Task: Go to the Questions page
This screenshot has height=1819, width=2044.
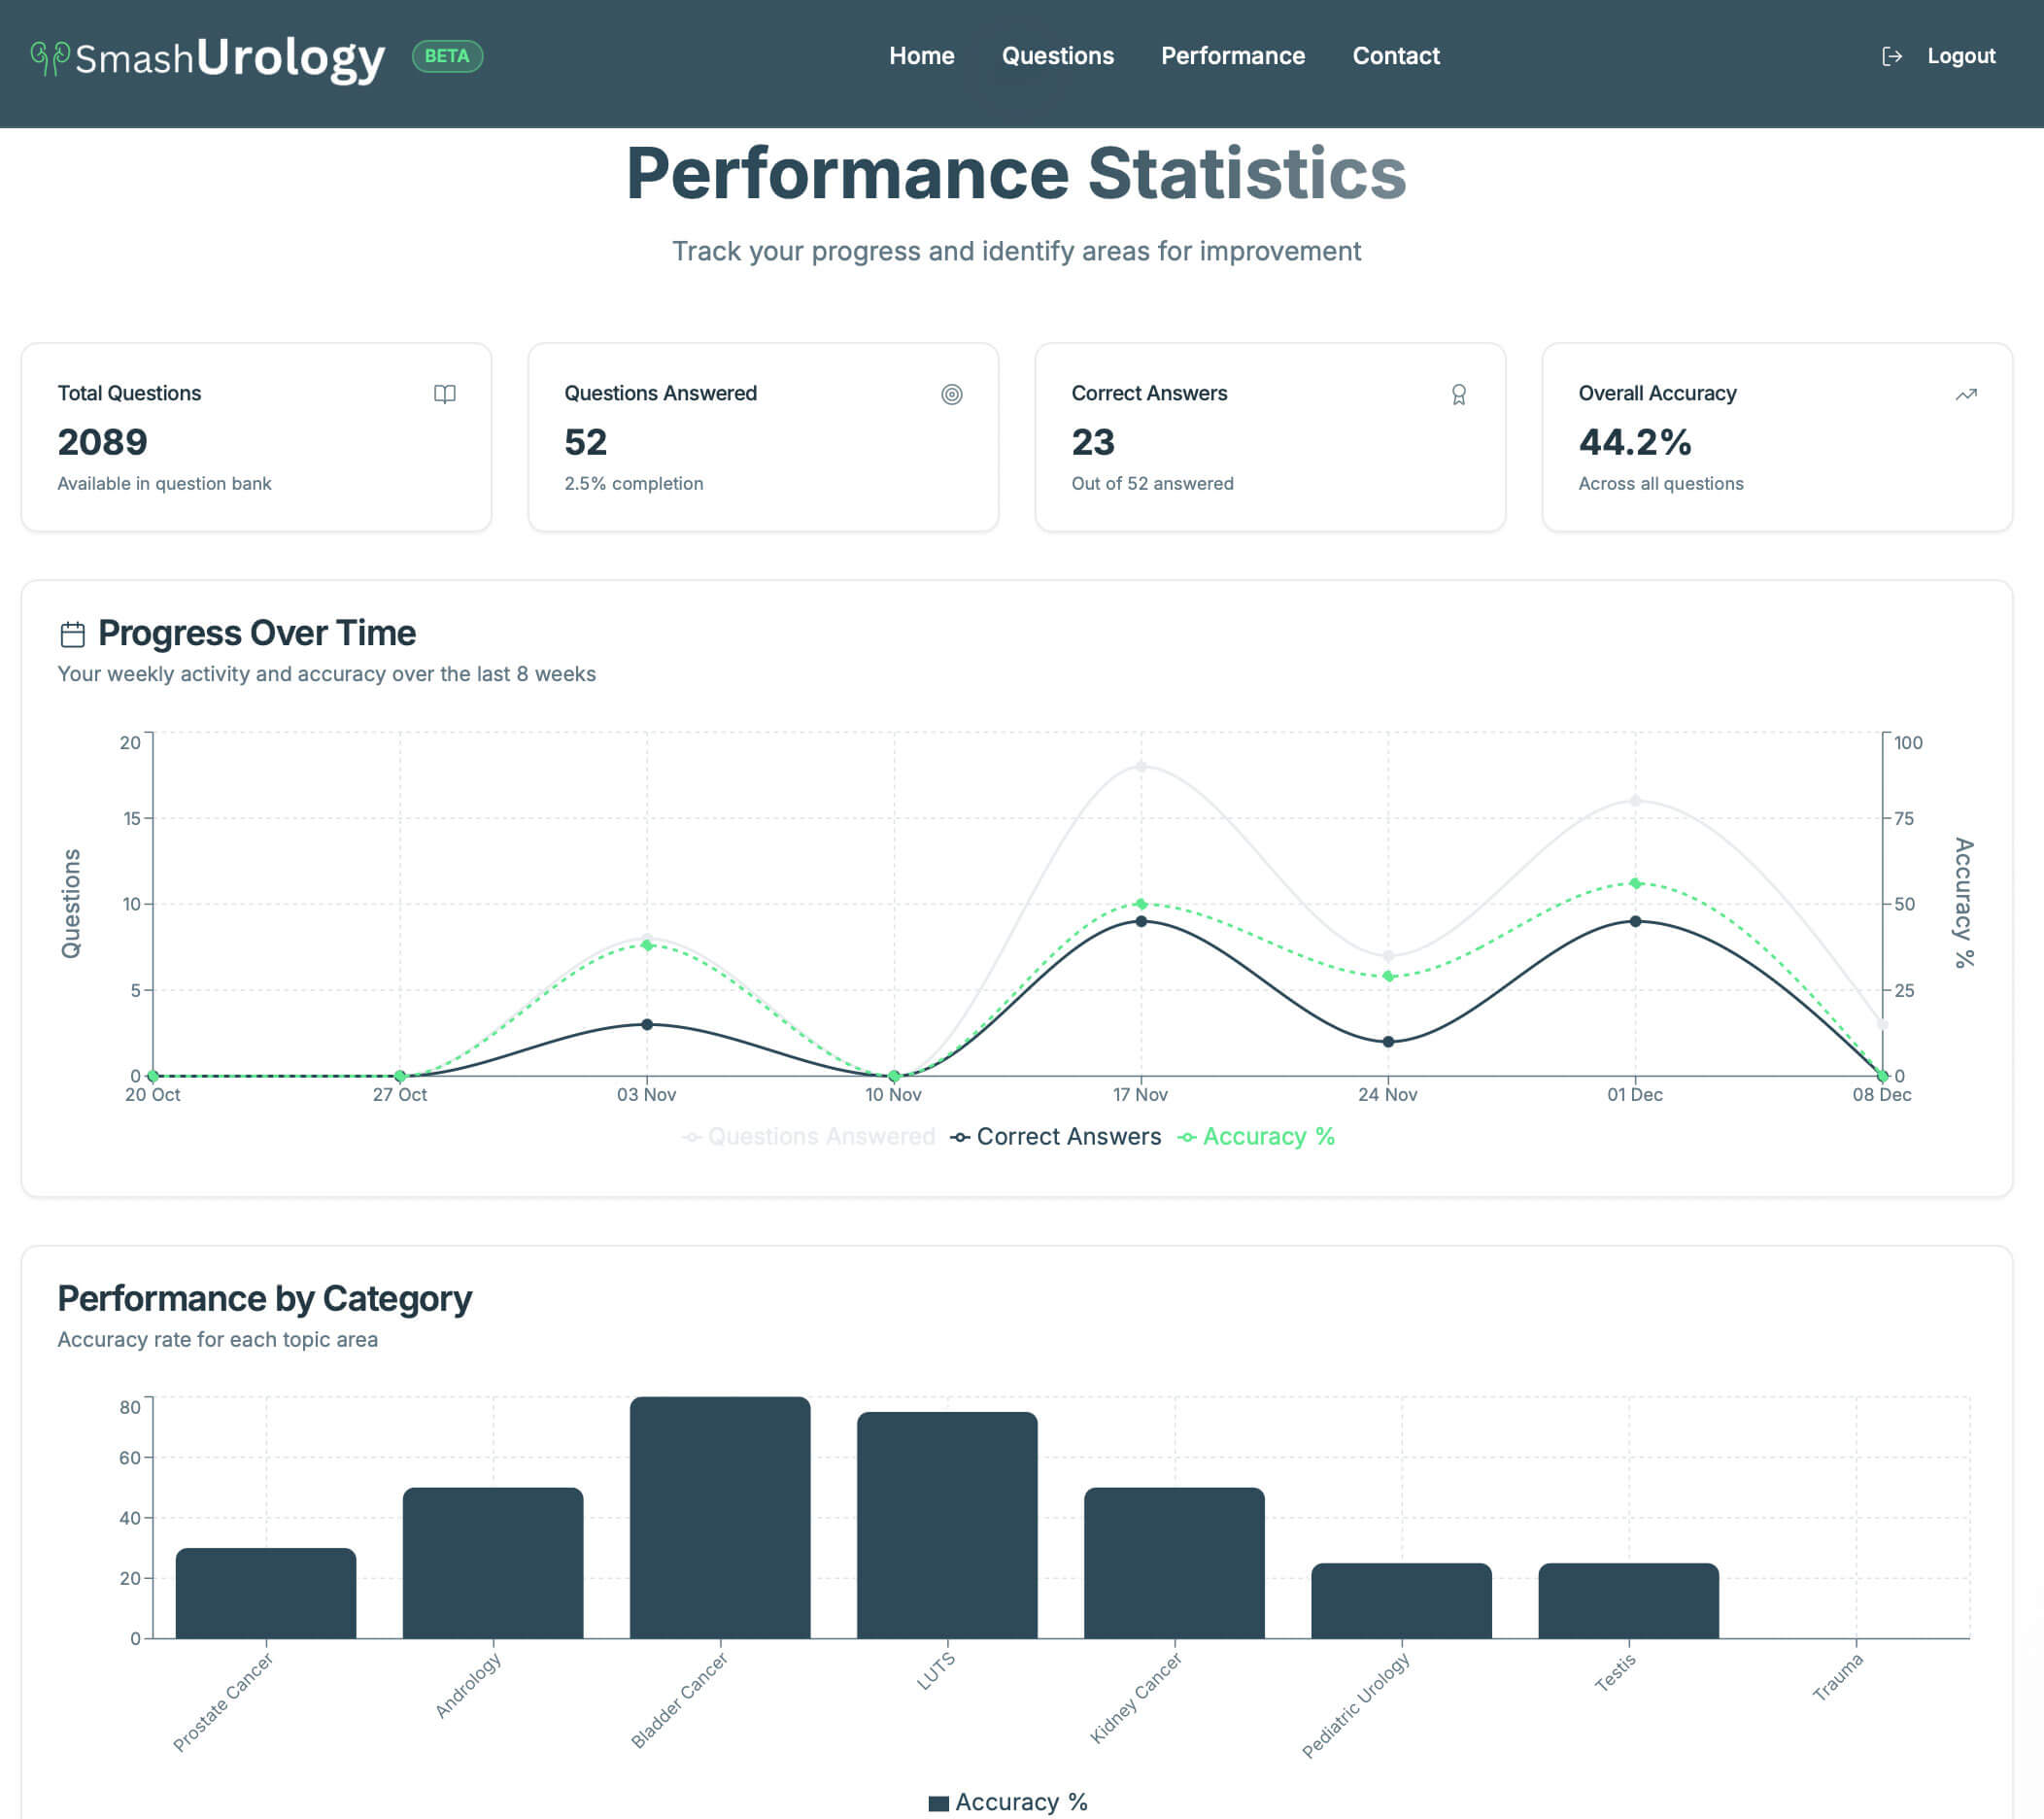Action: point(1057,56)
